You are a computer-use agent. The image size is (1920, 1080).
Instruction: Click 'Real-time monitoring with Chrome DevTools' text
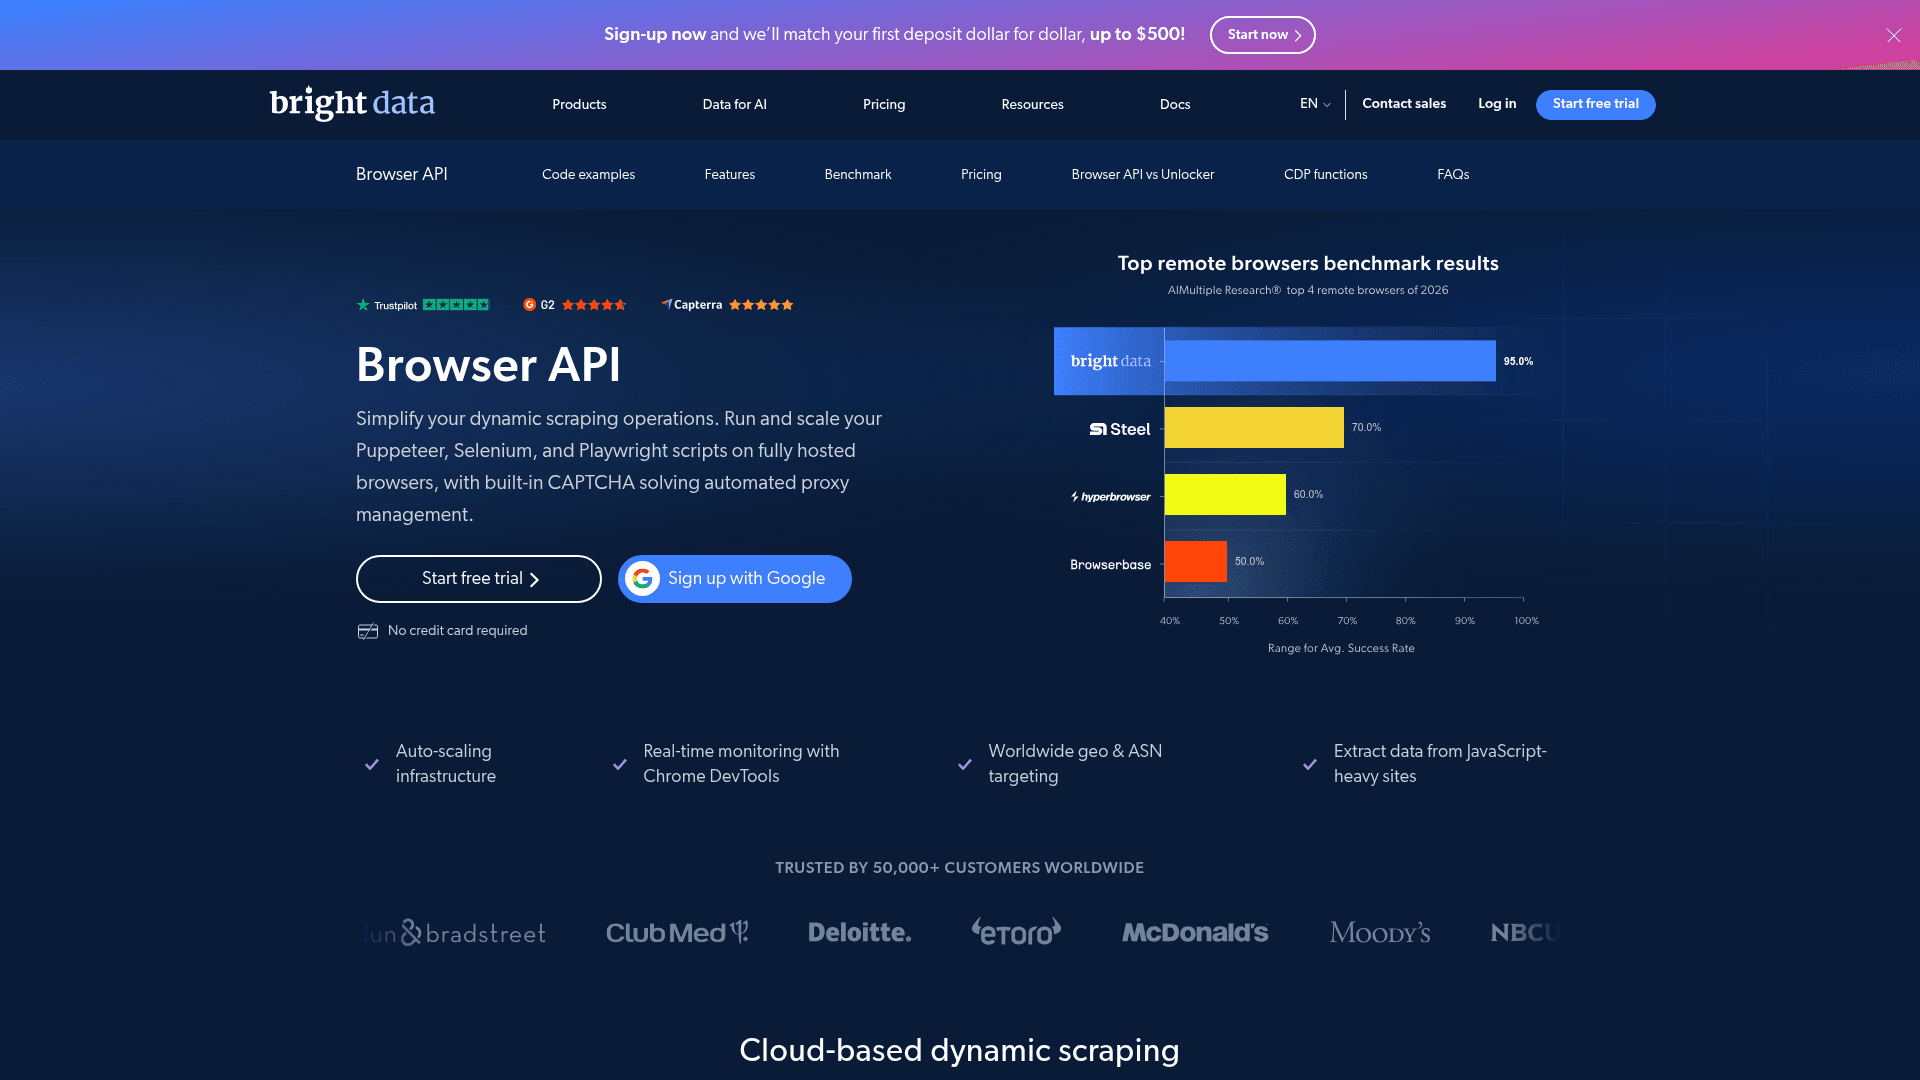[x=741, y=764]
